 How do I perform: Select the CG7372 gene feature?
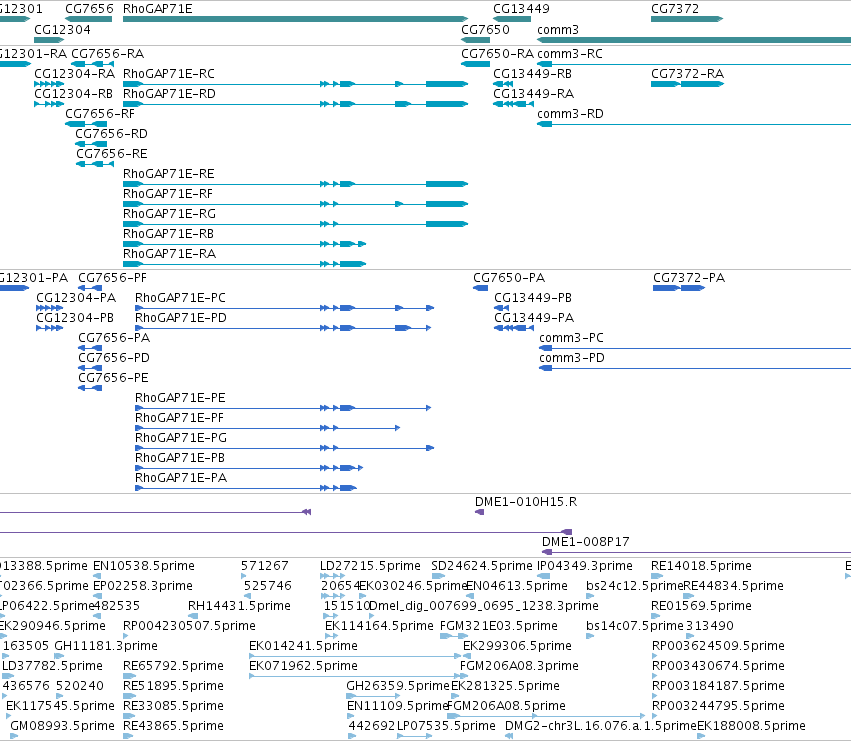tap(687, 19)
